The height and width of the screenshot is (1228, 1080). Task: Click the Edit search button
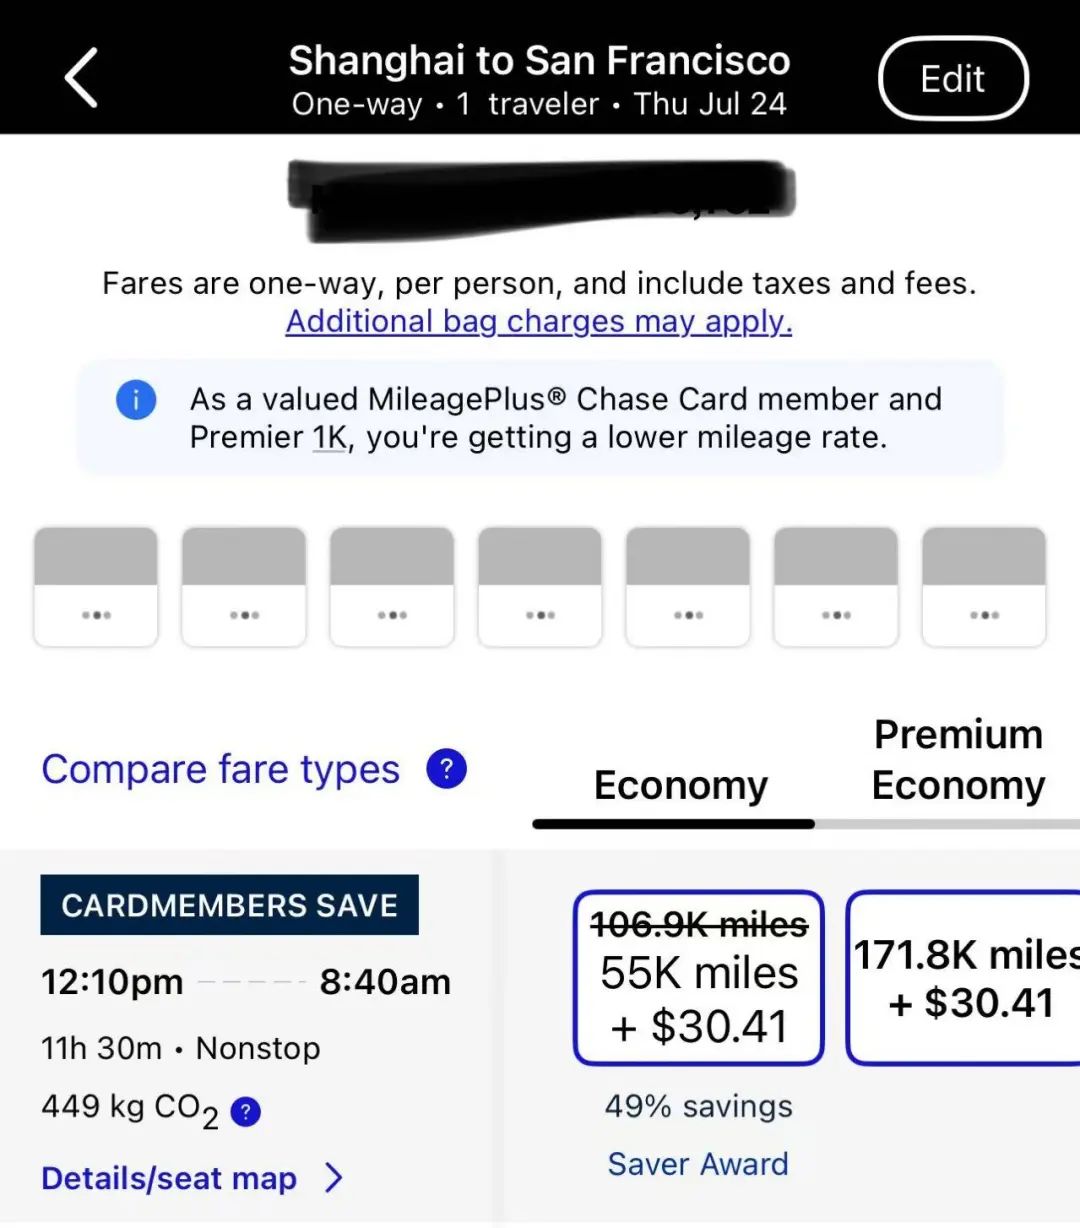point(952,79)
